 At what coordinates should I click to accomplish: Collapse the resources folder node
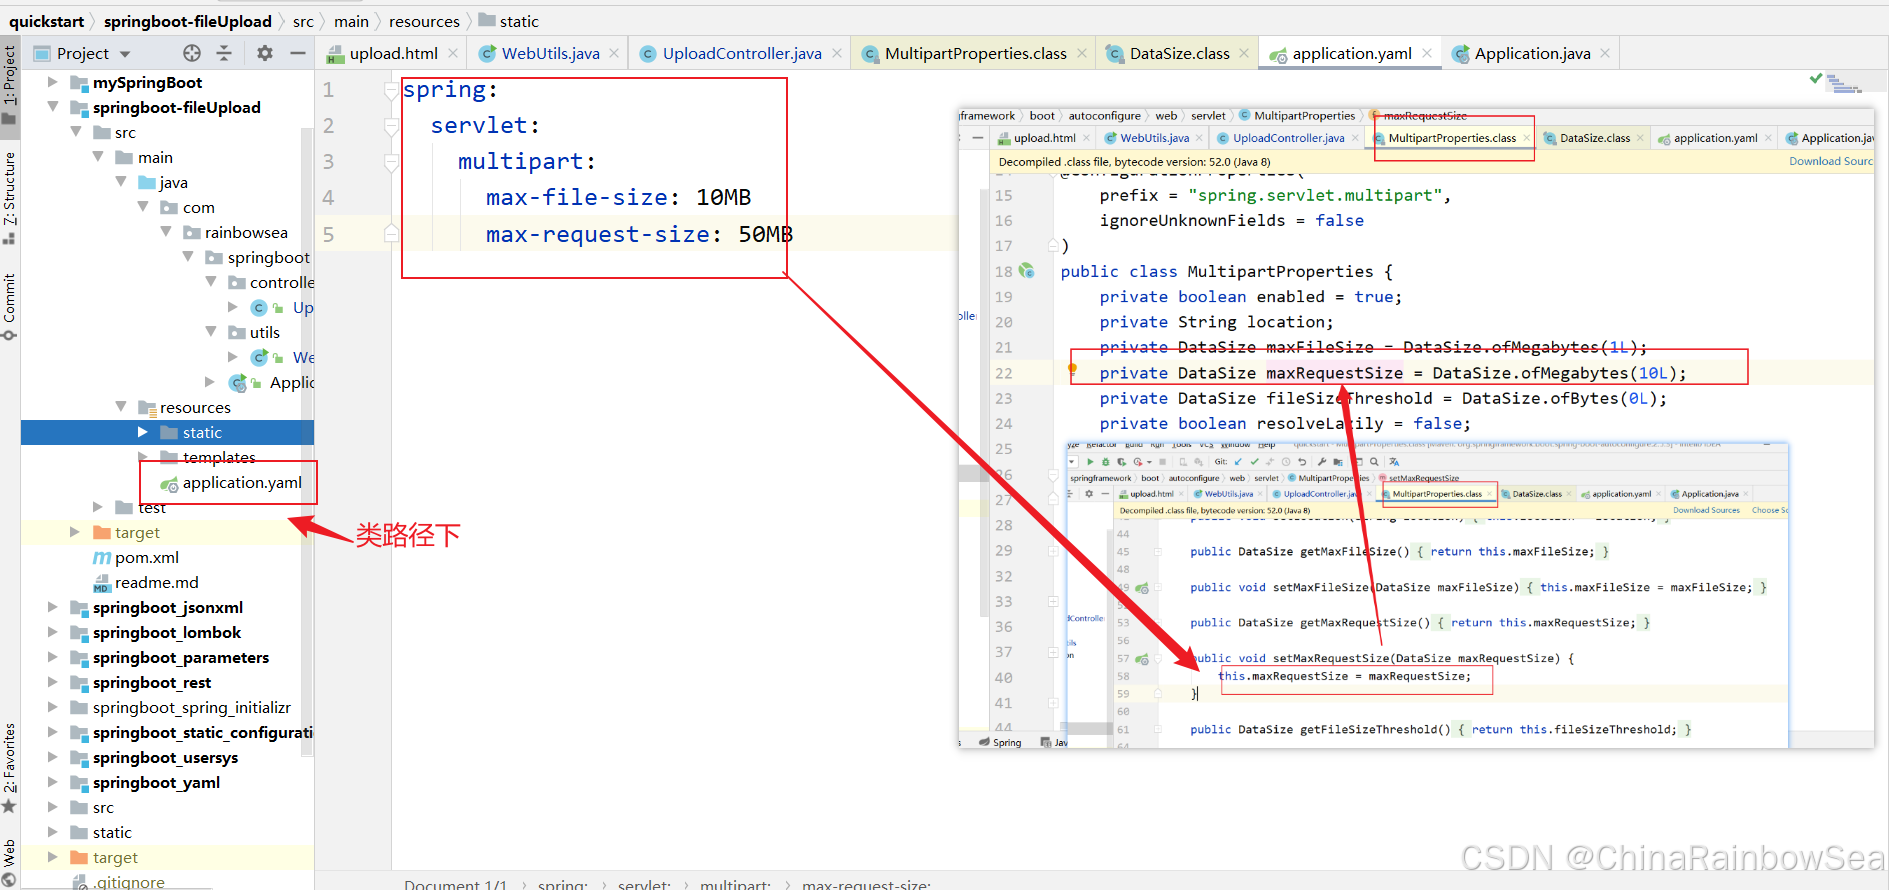click(121, 407)
